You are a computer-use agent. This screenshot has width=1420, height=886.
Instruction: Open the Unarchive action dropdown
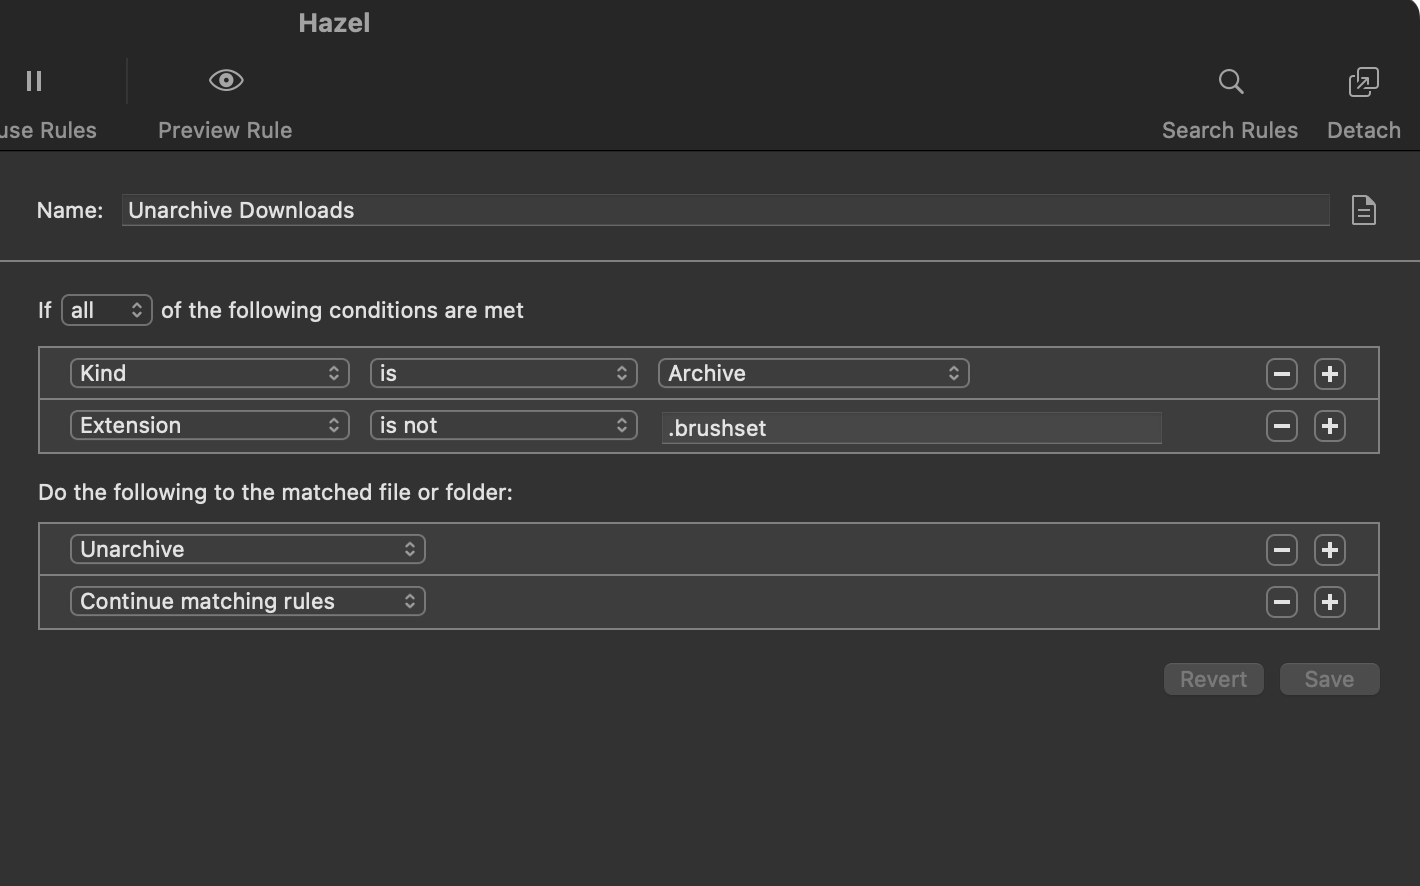pyautogui.click(x=248, y=549)
